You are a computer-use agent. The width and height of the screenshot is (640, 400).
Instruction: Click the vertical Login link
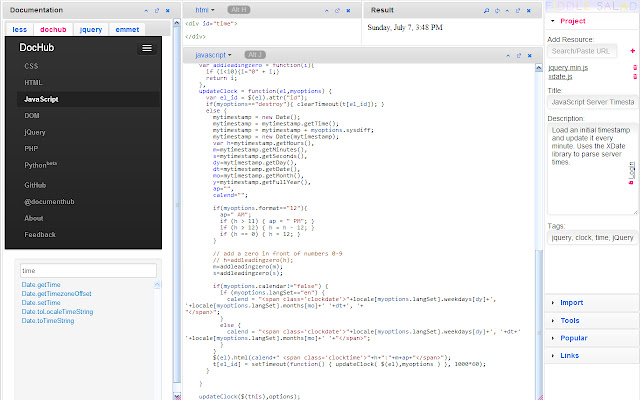coord(631,172)
